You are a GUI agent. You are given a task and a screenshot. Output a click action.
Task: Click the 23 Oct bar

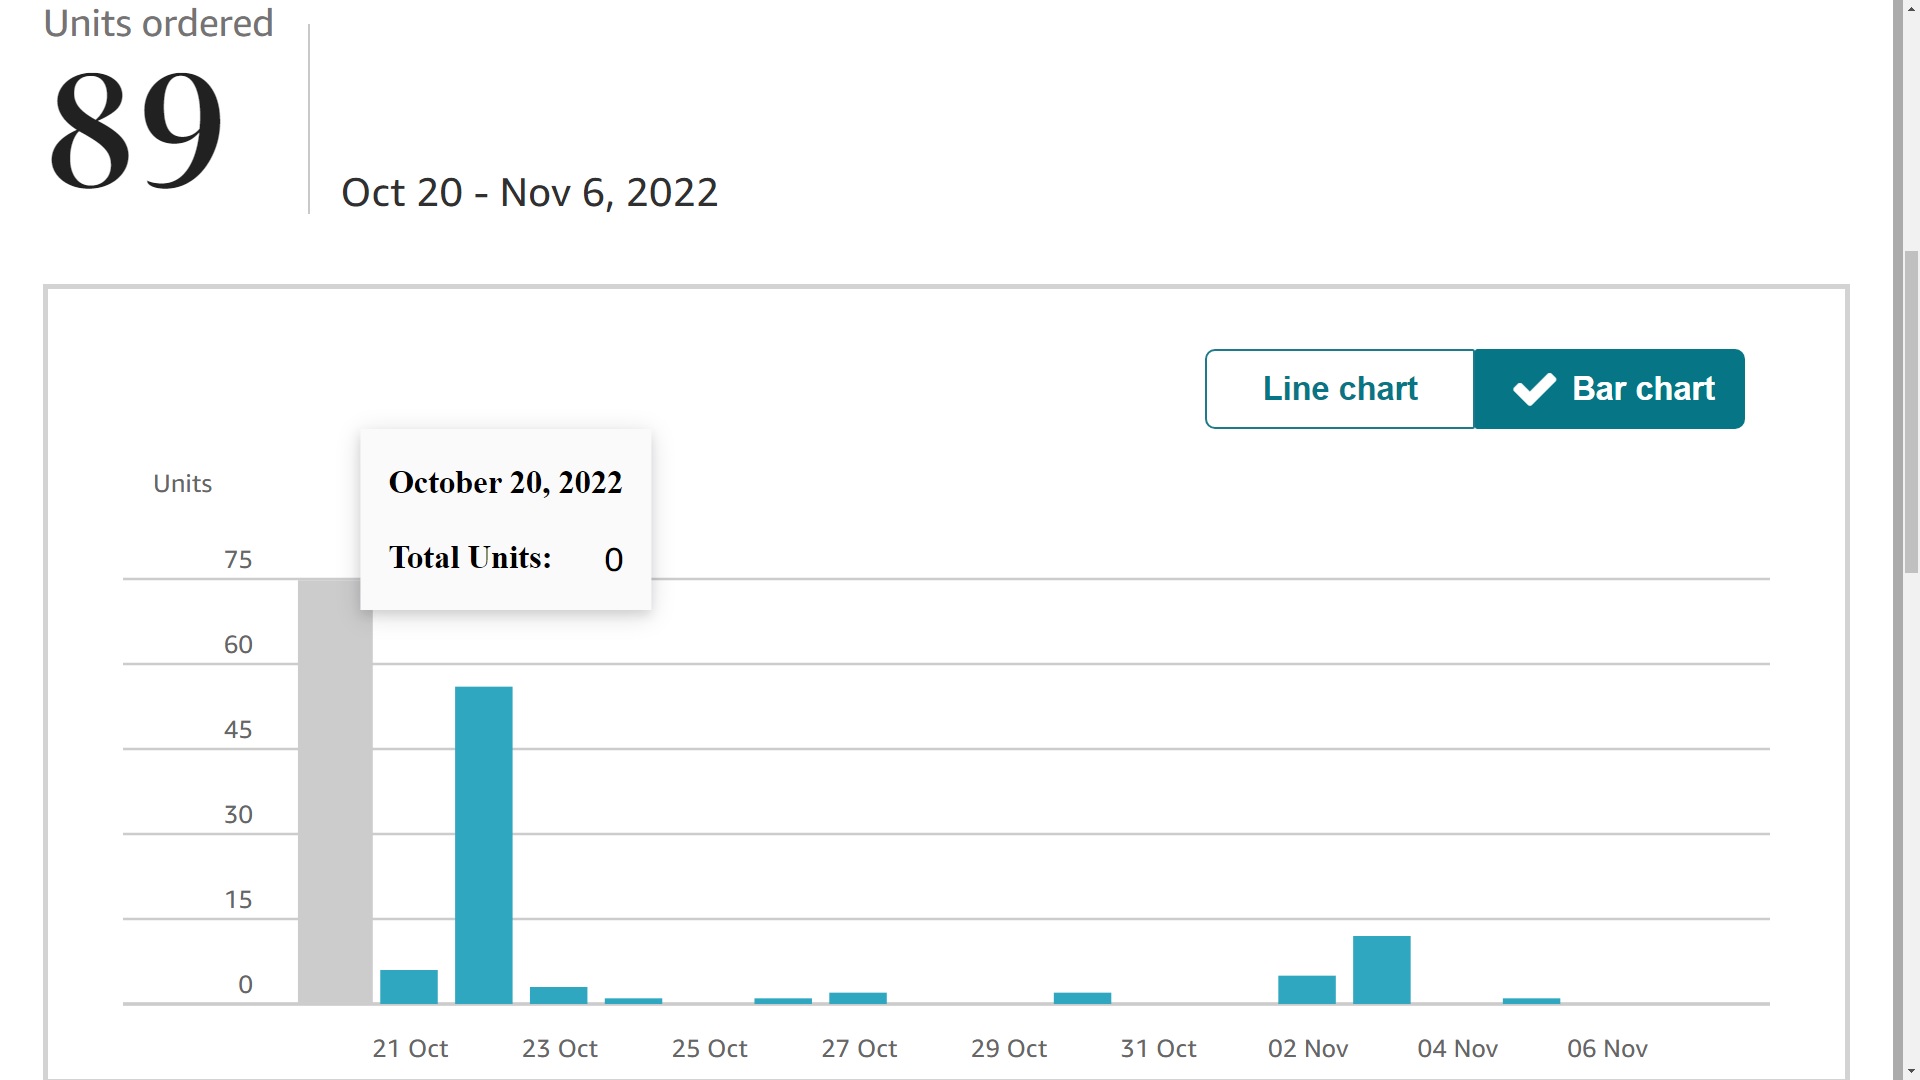click(559, 995)
